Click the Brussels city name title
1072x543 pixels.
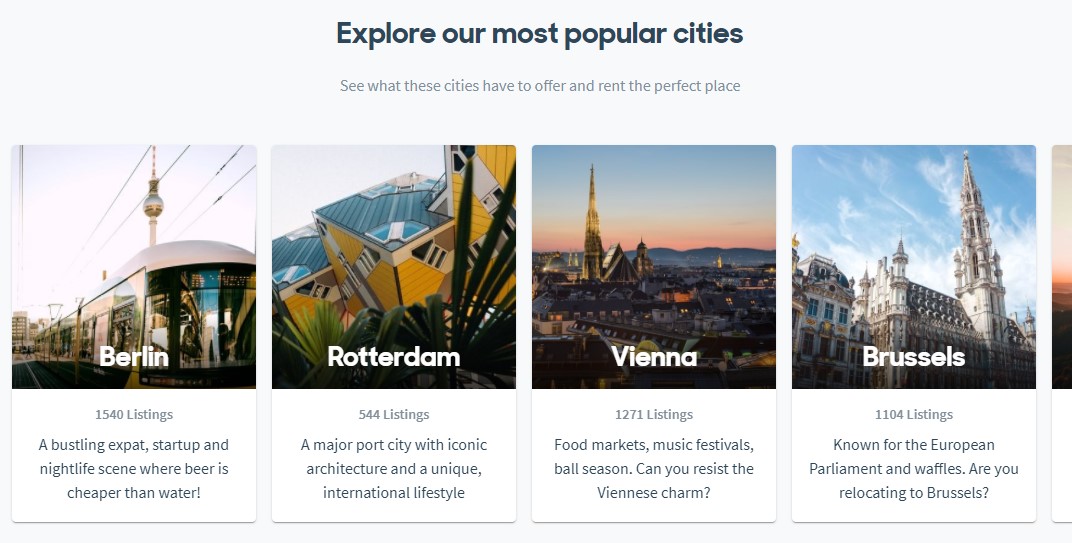[x=914, y=357]
